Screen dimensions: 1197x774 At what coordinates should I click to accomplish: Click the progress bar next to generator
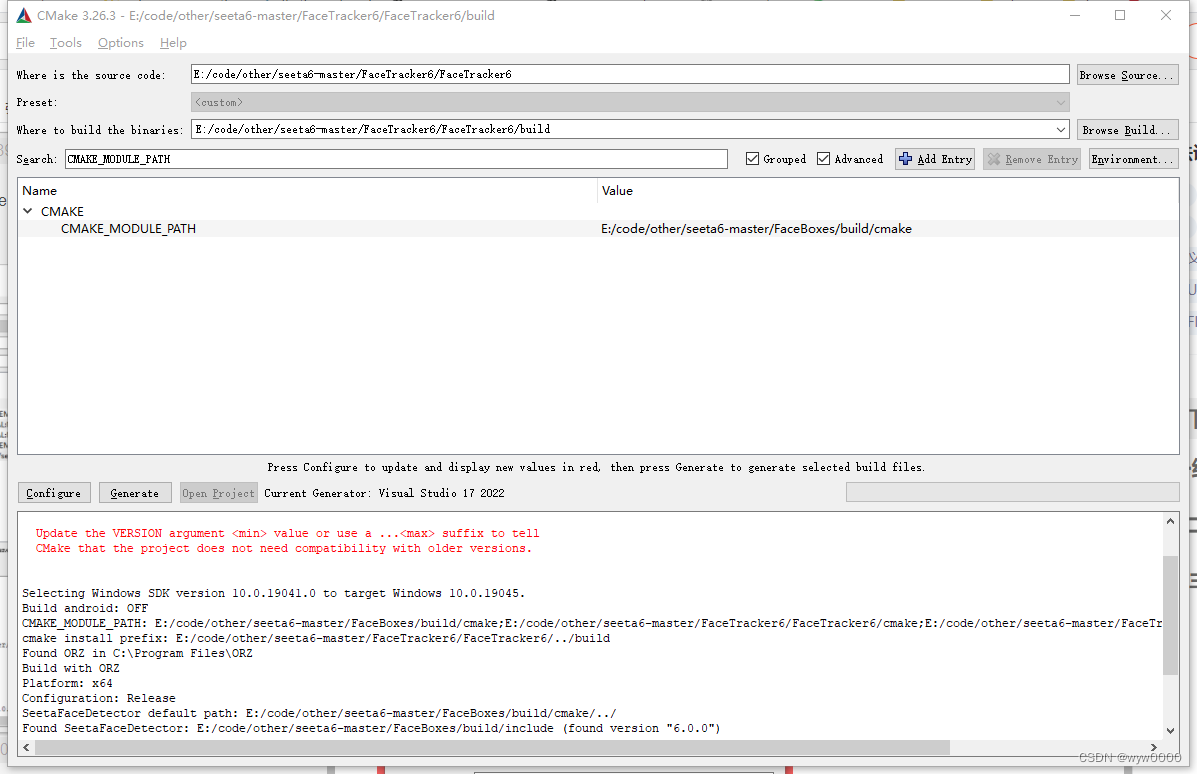[1012, 492]
